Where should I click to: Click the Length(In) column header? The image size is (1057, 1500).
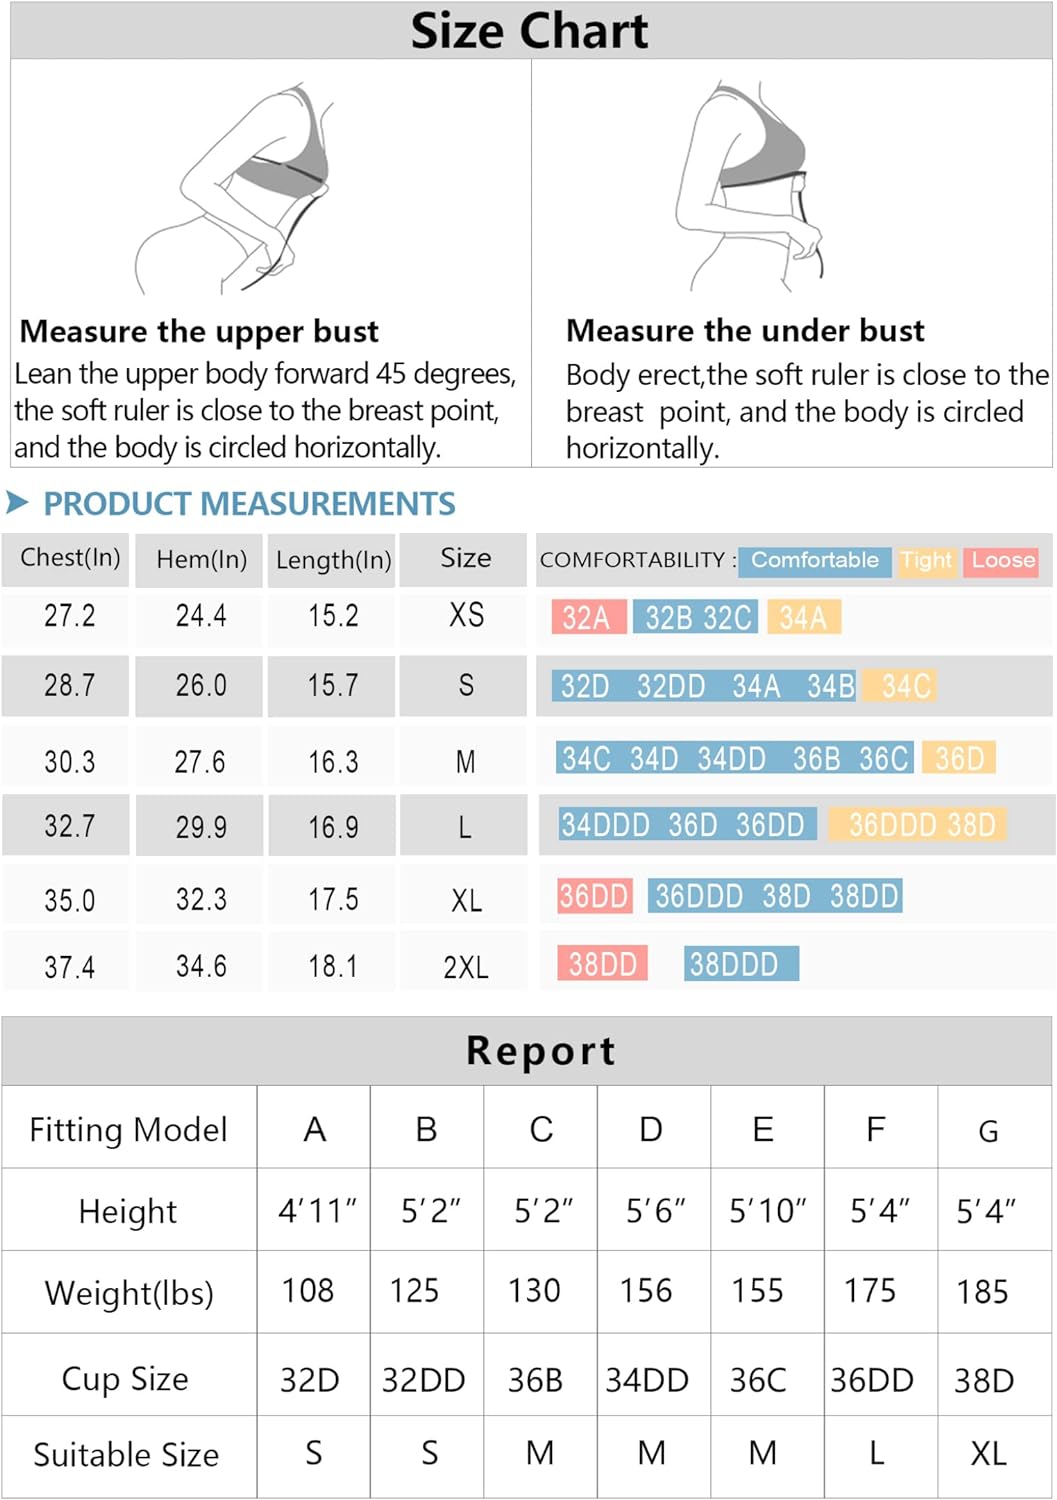click(x=332, y=559)
